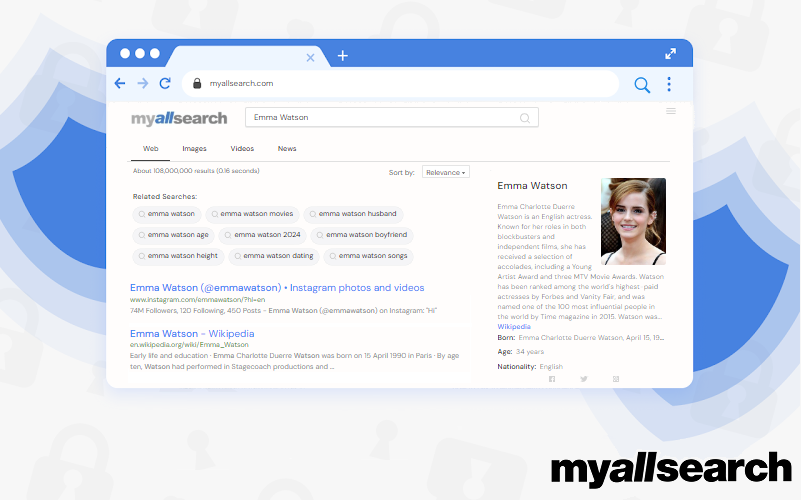This screenshot has height=500, width=801.
Task: Open a new tab with plus icon
Action: tap(343, 56)
